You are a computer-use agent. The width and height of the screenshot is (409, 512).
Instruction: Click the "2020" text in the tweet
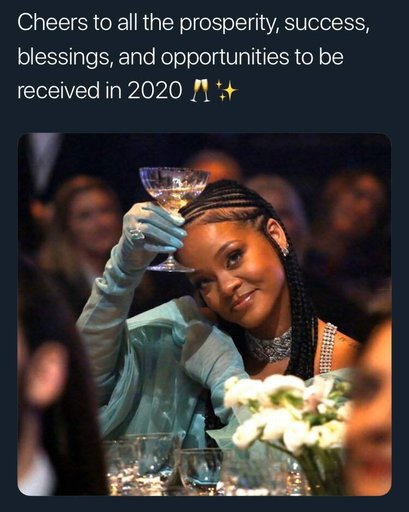[154, 90]
